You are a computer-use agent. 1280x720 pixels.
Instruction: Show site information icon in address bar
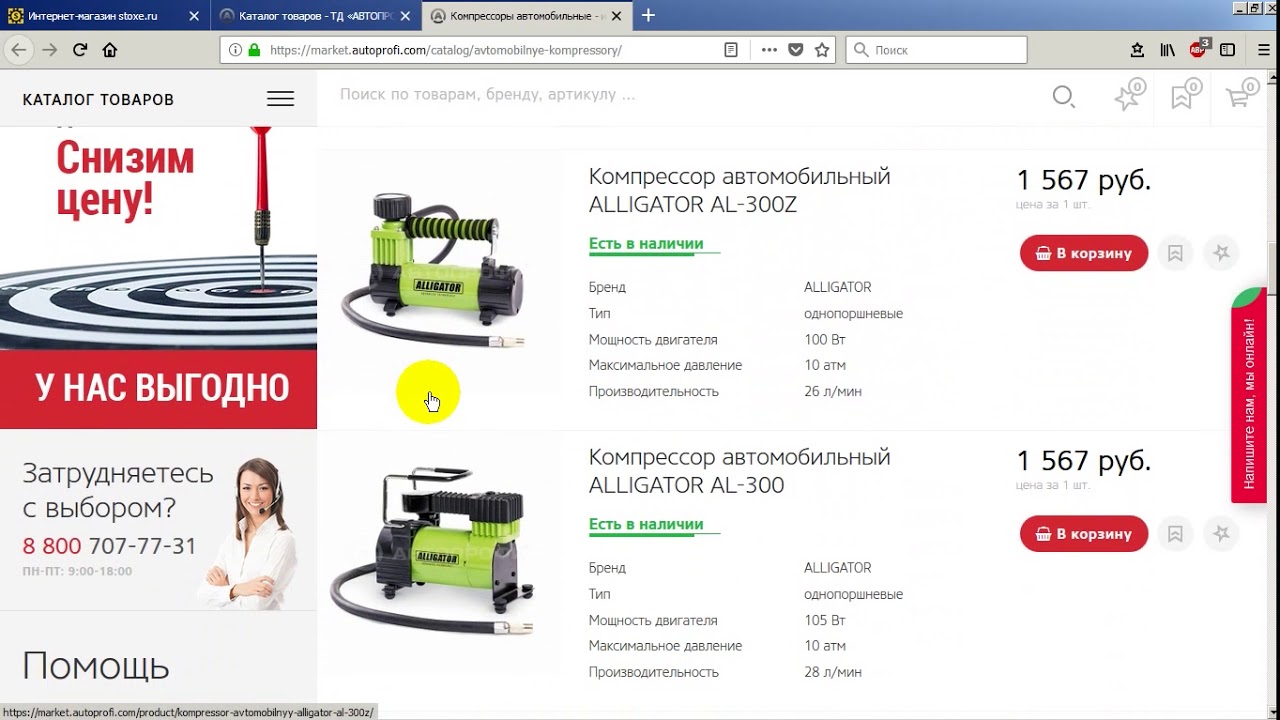235,50
